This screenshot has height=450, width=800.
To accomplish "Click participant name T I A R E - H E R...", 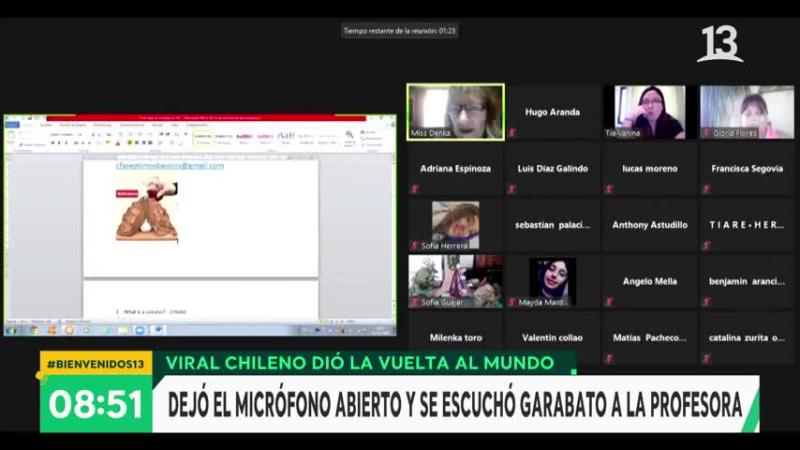I will tap(747, 225).
